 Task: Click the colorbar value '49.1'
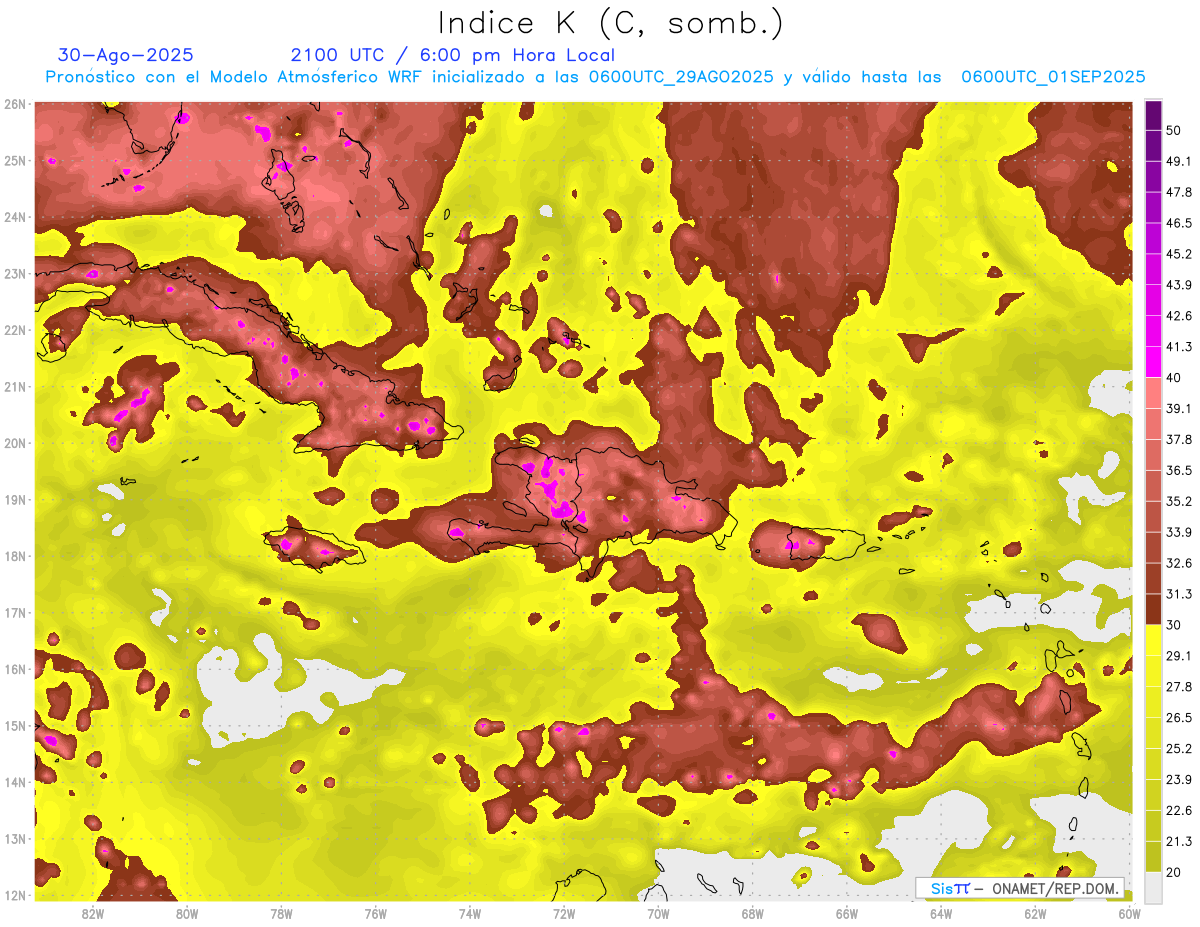click(1179, 162)
